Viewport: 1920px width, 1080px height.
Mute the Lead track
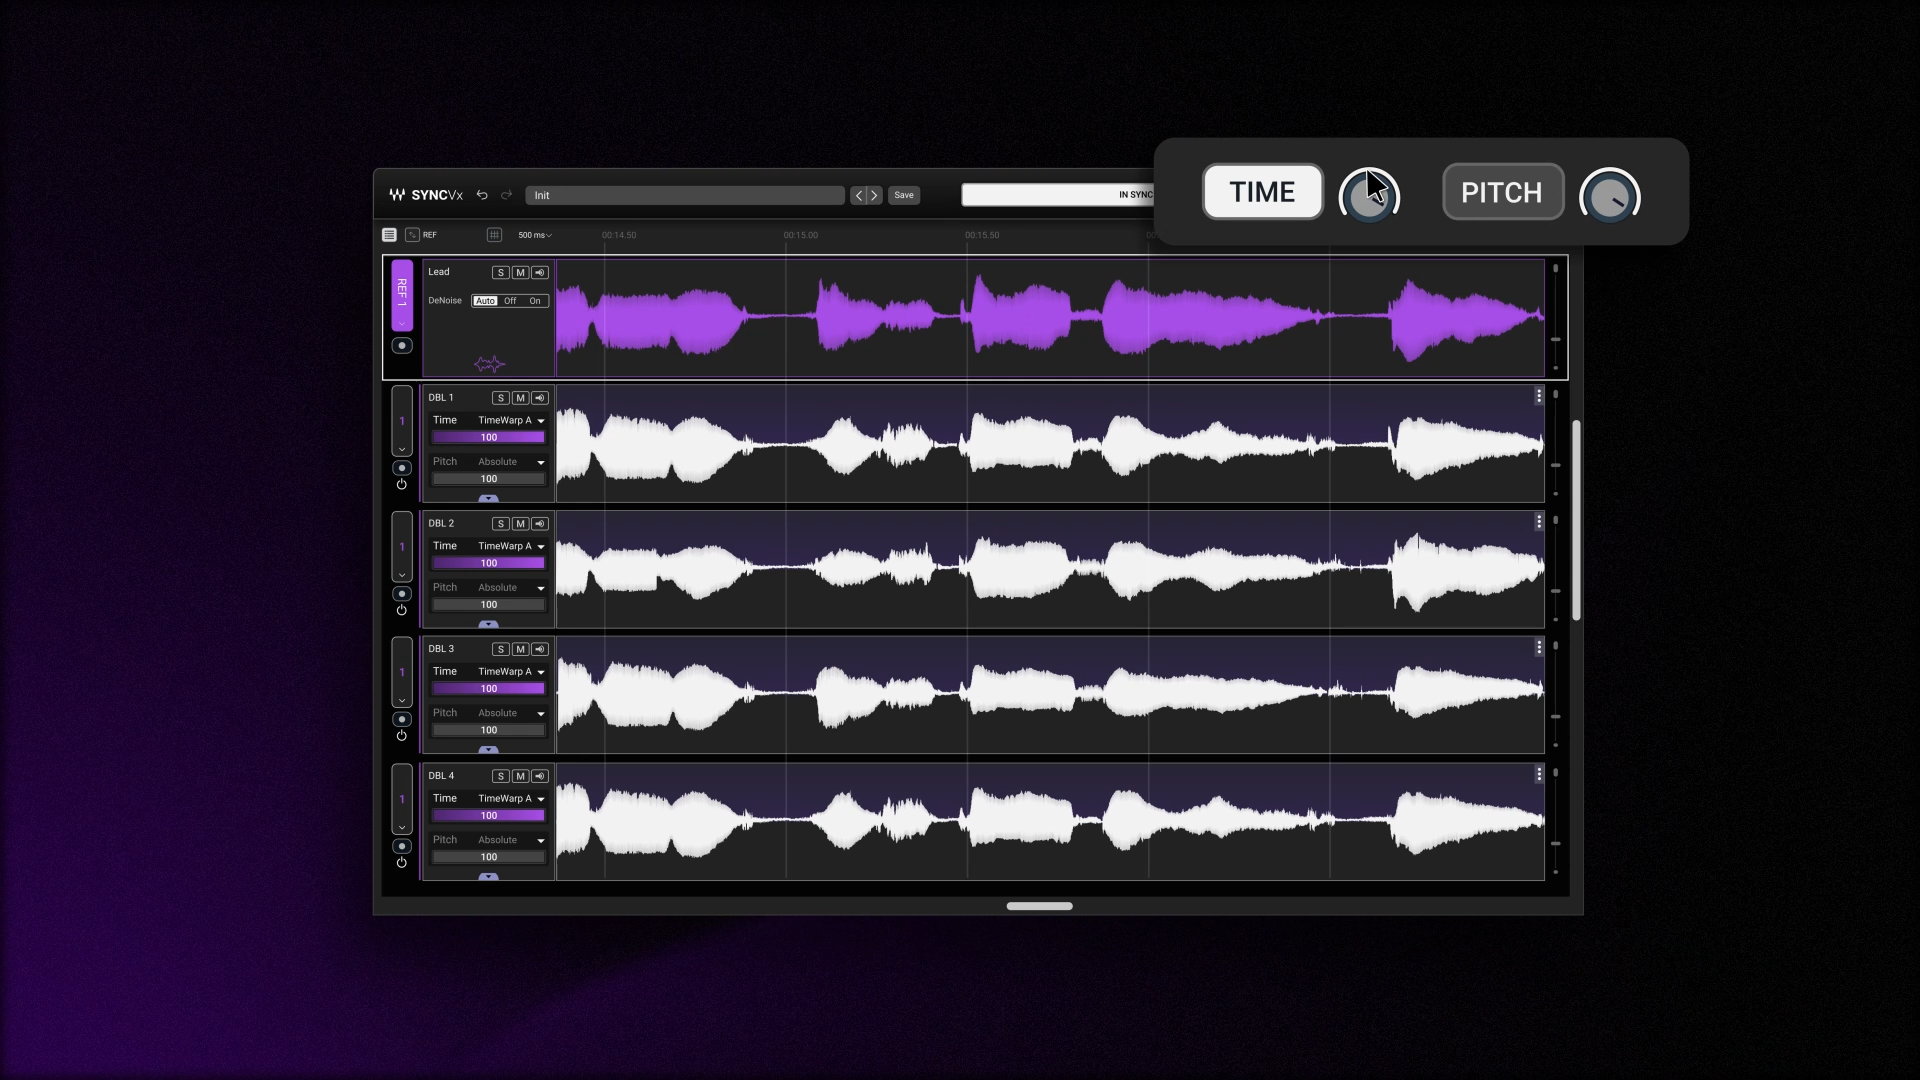[520, 272]
